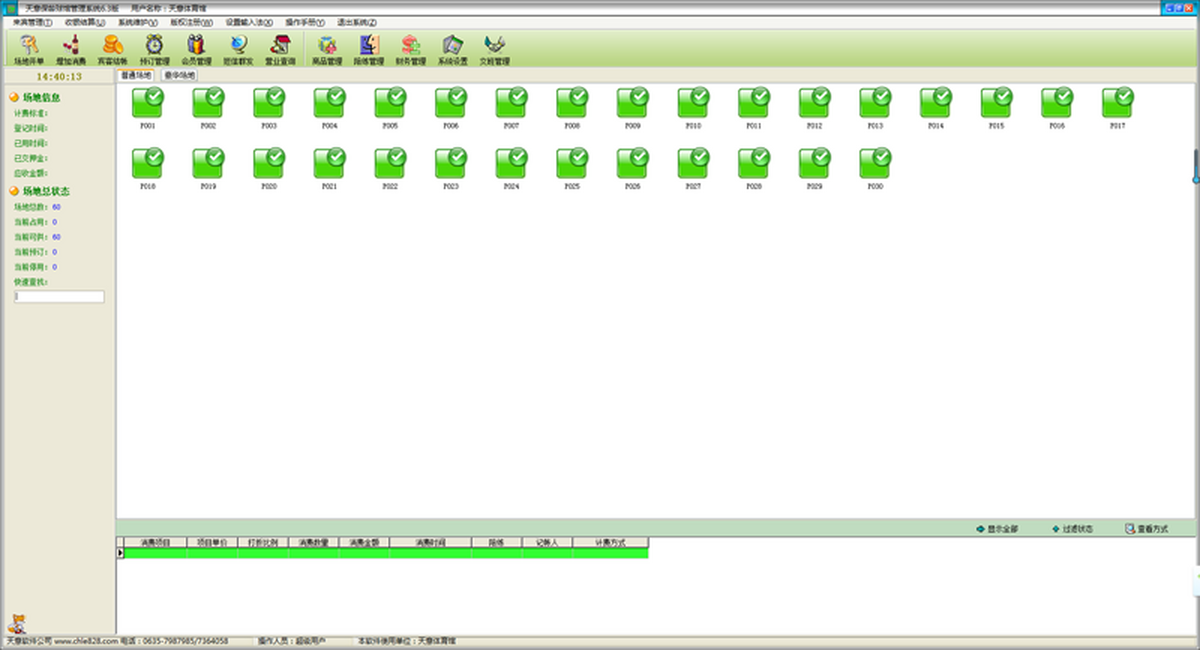Switch to the 普通场地 tab
This screenshot has height=650, width=1200.
[137, 75]
